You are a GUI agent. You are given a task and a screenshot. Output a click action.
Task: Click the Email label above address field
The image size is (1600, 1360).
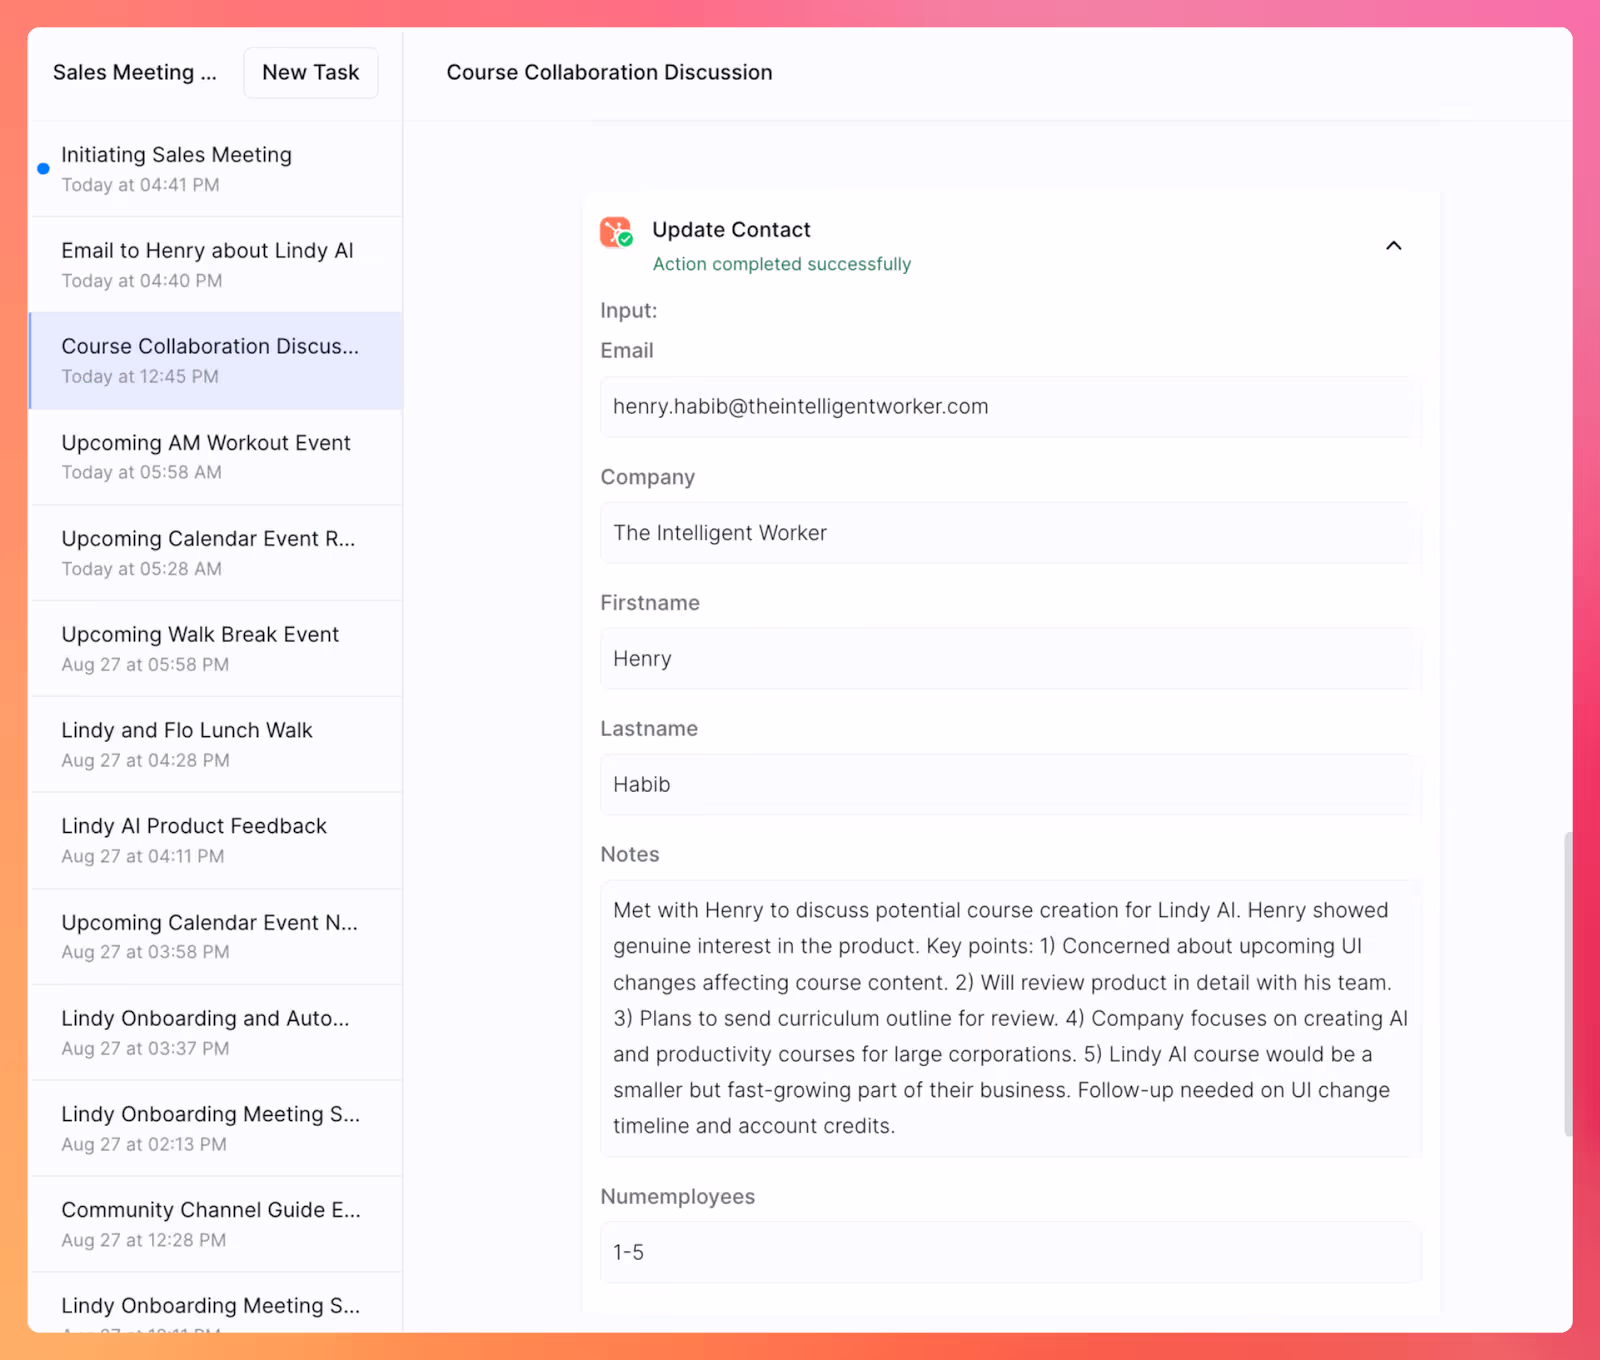click(627, 351)
